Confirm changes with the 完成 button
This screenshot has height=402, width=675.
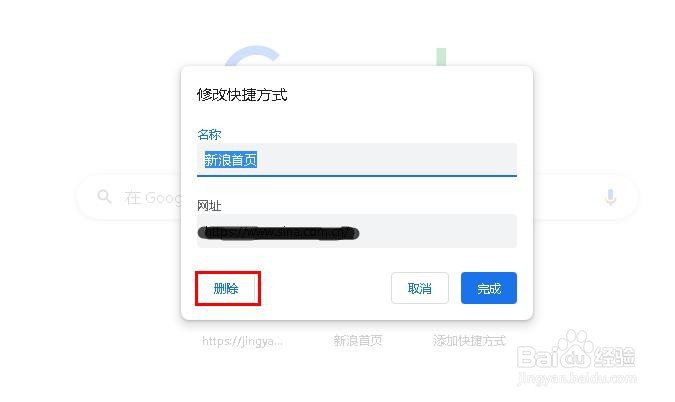pos(489,288)
